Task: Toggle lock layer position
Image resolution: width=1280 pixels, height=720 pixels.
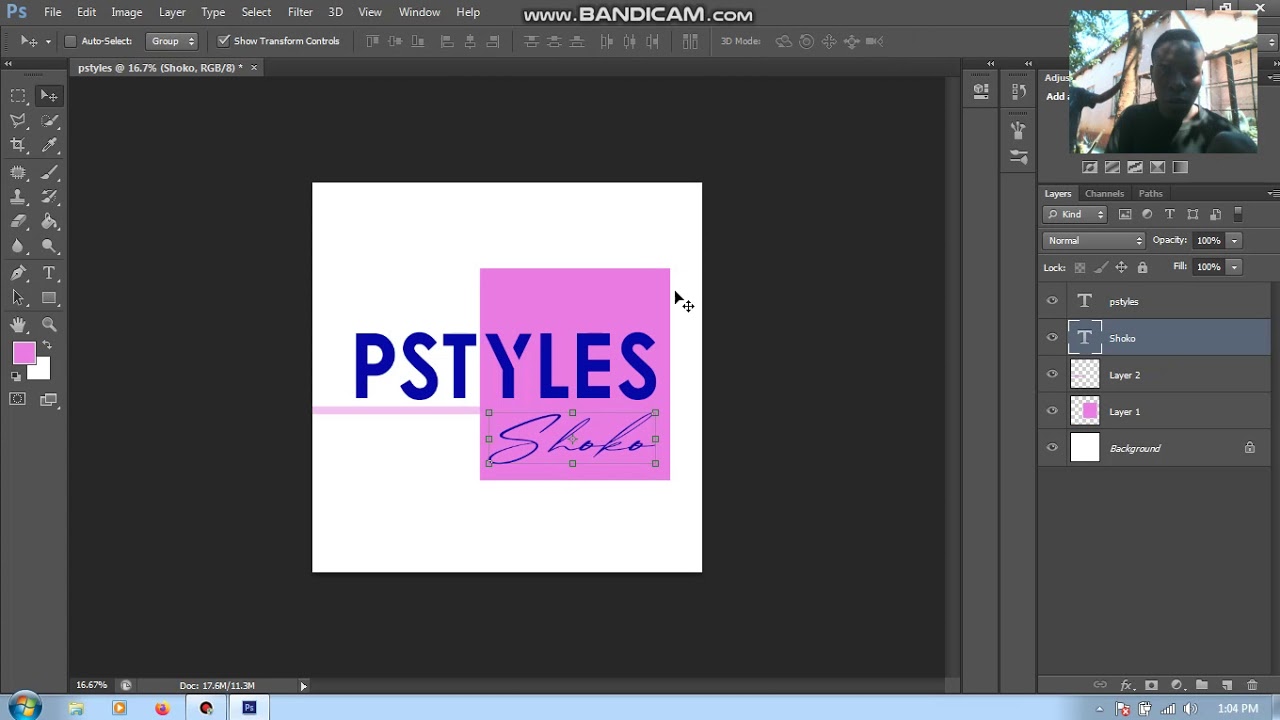Action: (x=1121, y=267)
